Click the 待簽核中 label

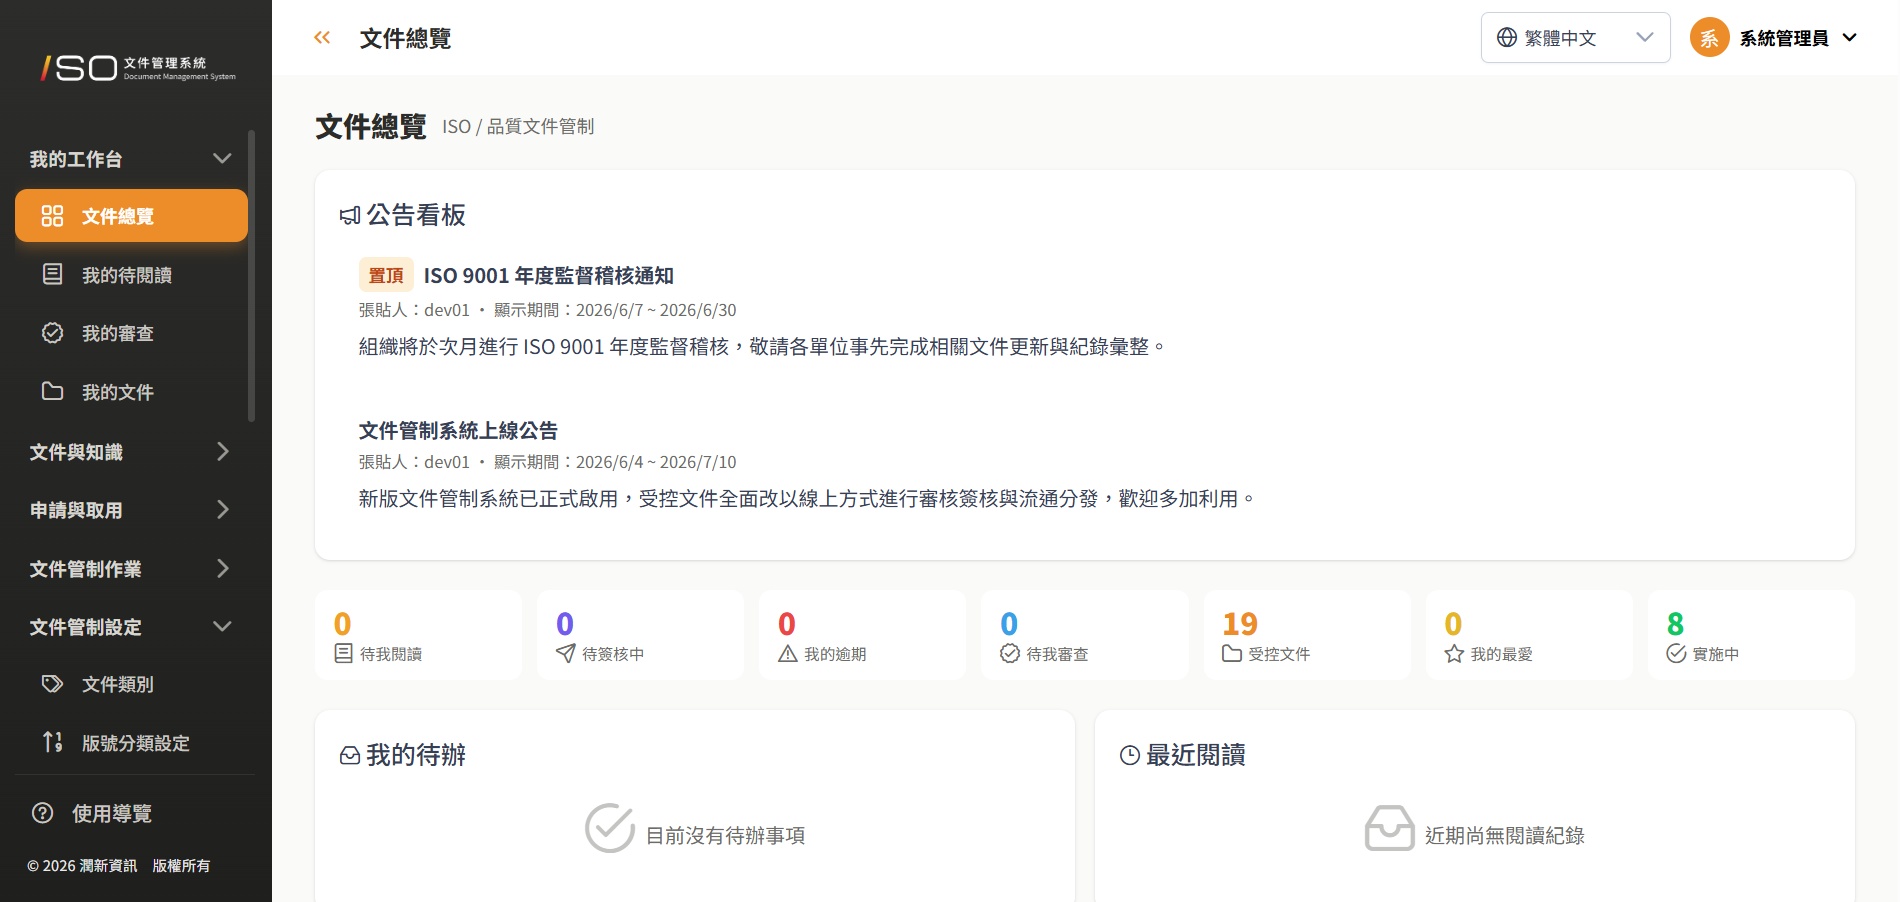pos(613,654)
